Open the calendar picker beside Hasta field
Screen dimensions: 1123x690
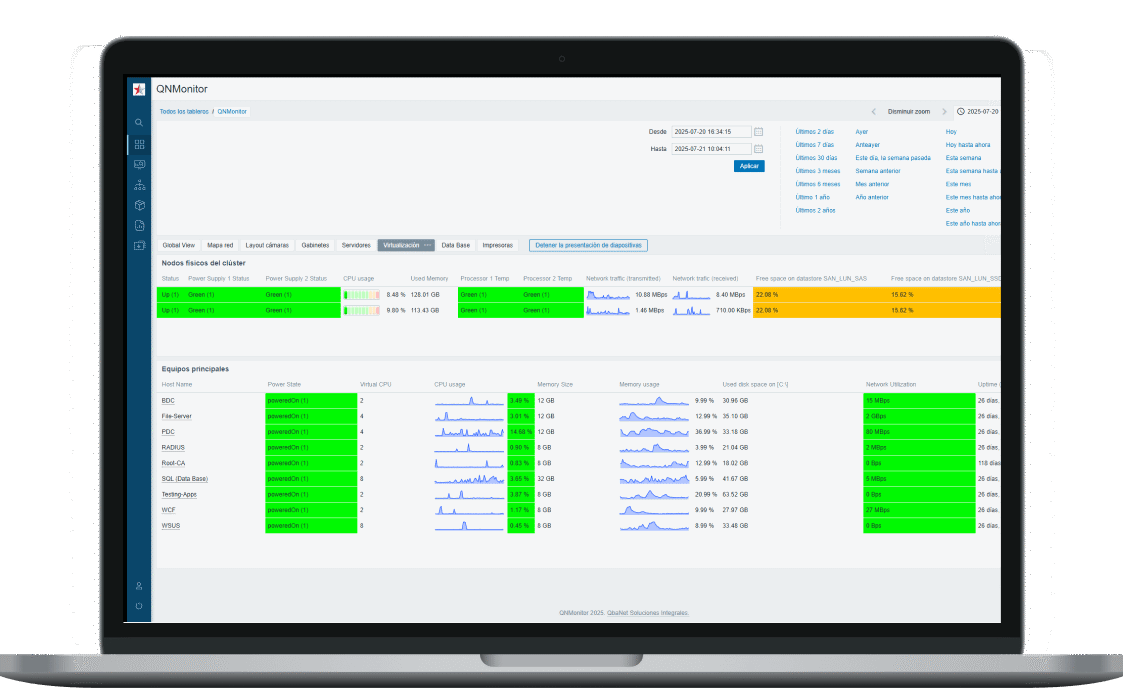[x=758, y=149]
